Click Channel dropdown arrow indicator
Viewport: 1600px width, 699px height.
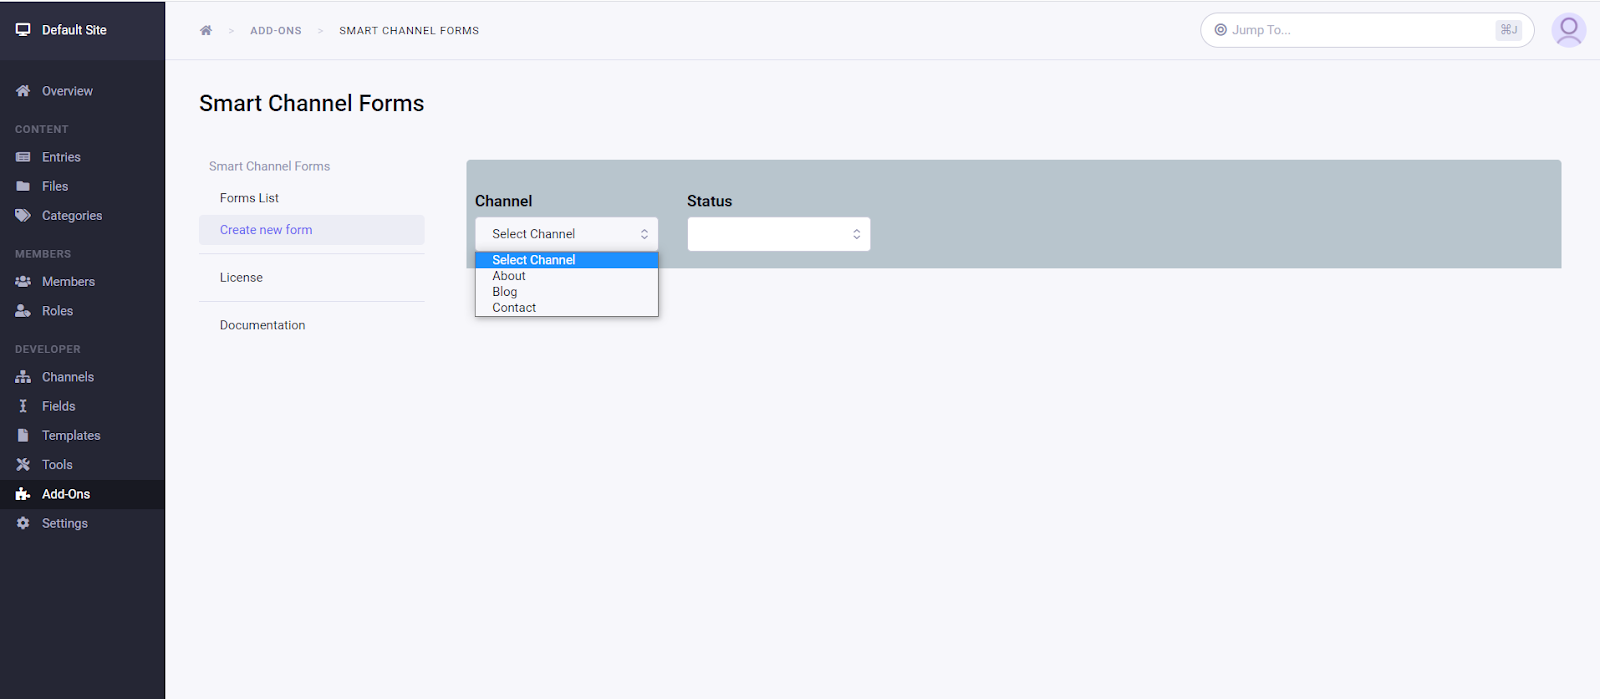(644, 234)
